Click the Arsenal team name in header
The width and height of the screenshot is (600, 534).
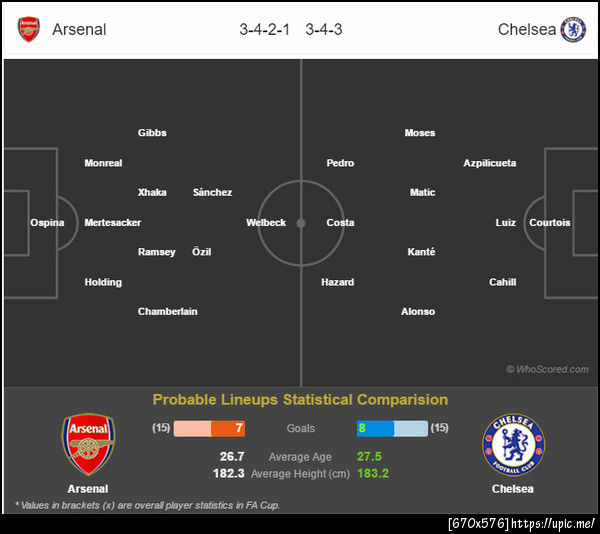click(78, 29)
